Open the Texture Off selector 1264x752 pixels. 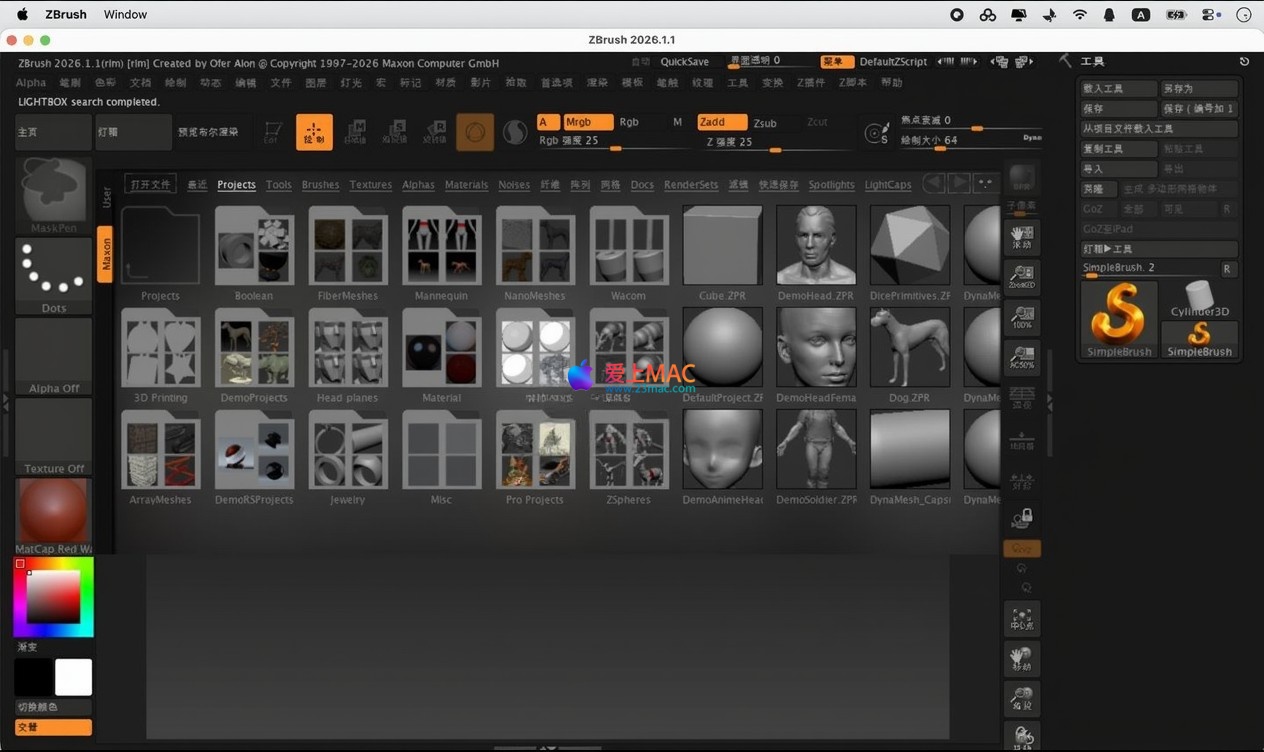click(x=53, y=437)
